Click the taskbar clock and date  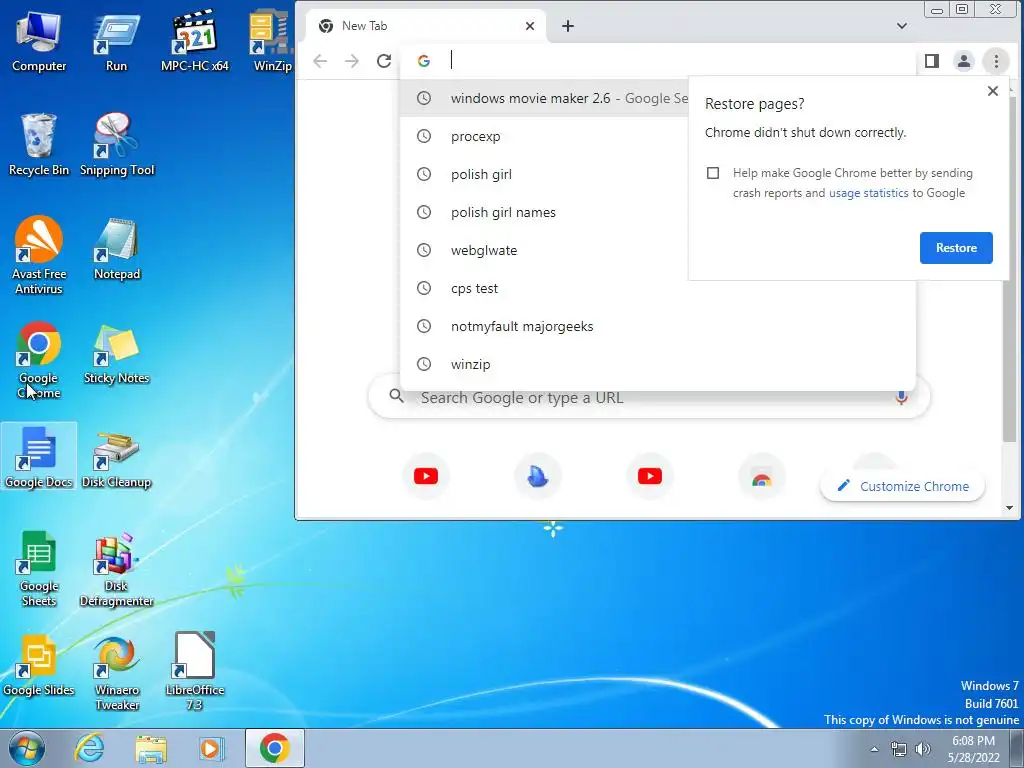click(973, 749)
